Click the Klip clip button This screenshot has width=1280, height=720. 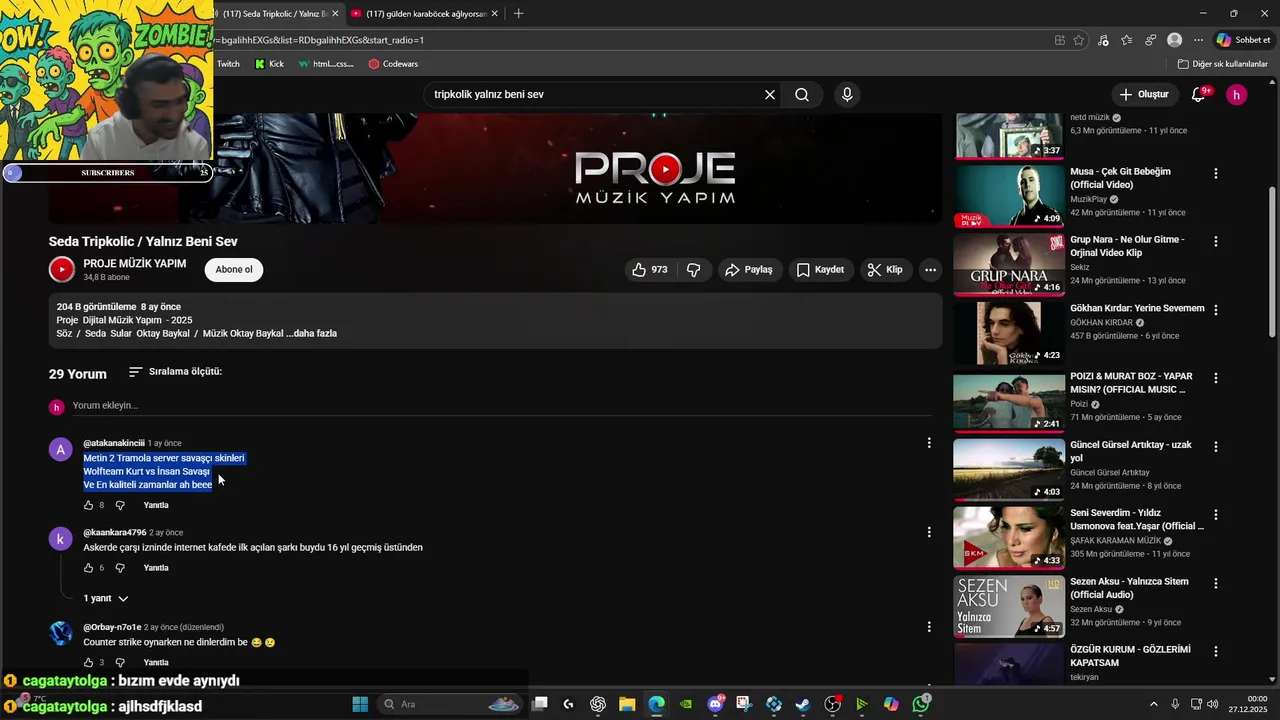(885, 270)
